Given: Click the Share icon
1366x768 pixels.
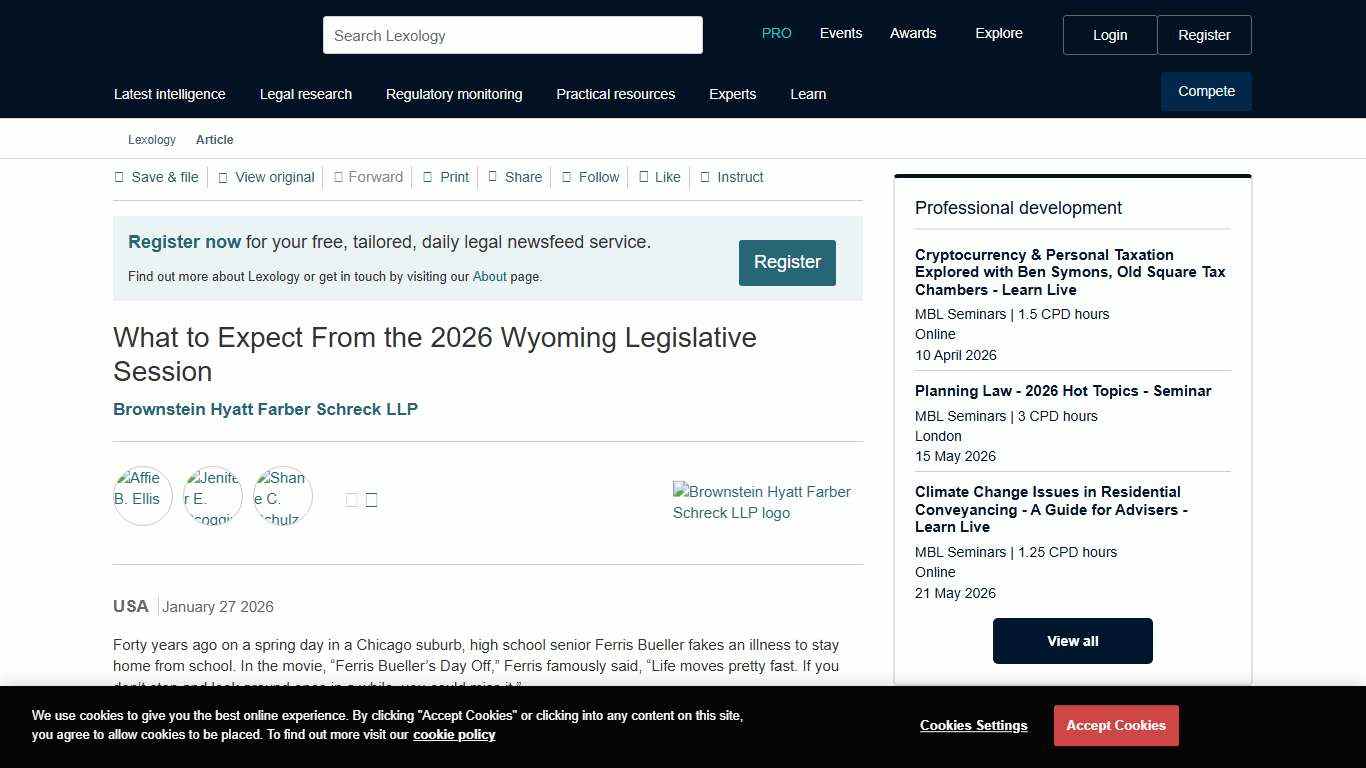Looking at the screenshot, I should pos(492,177).
